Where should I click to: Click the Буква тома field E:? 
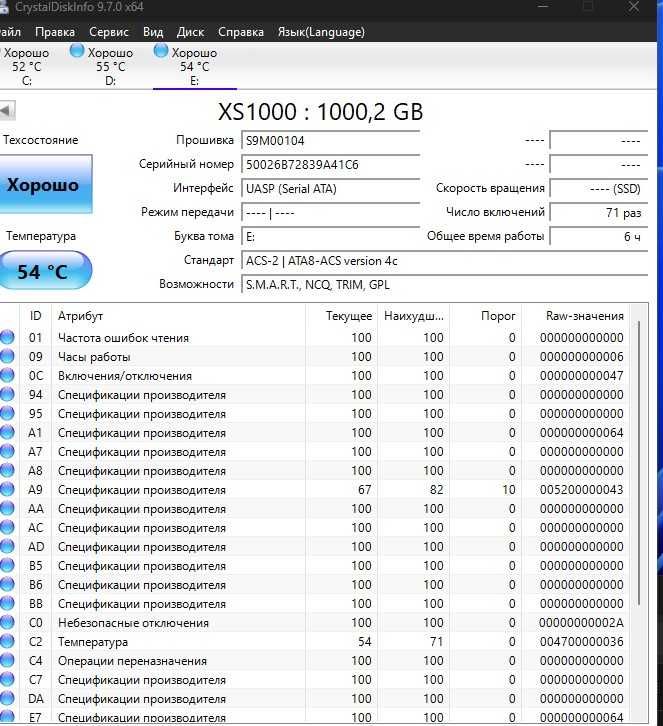(330, 237)
